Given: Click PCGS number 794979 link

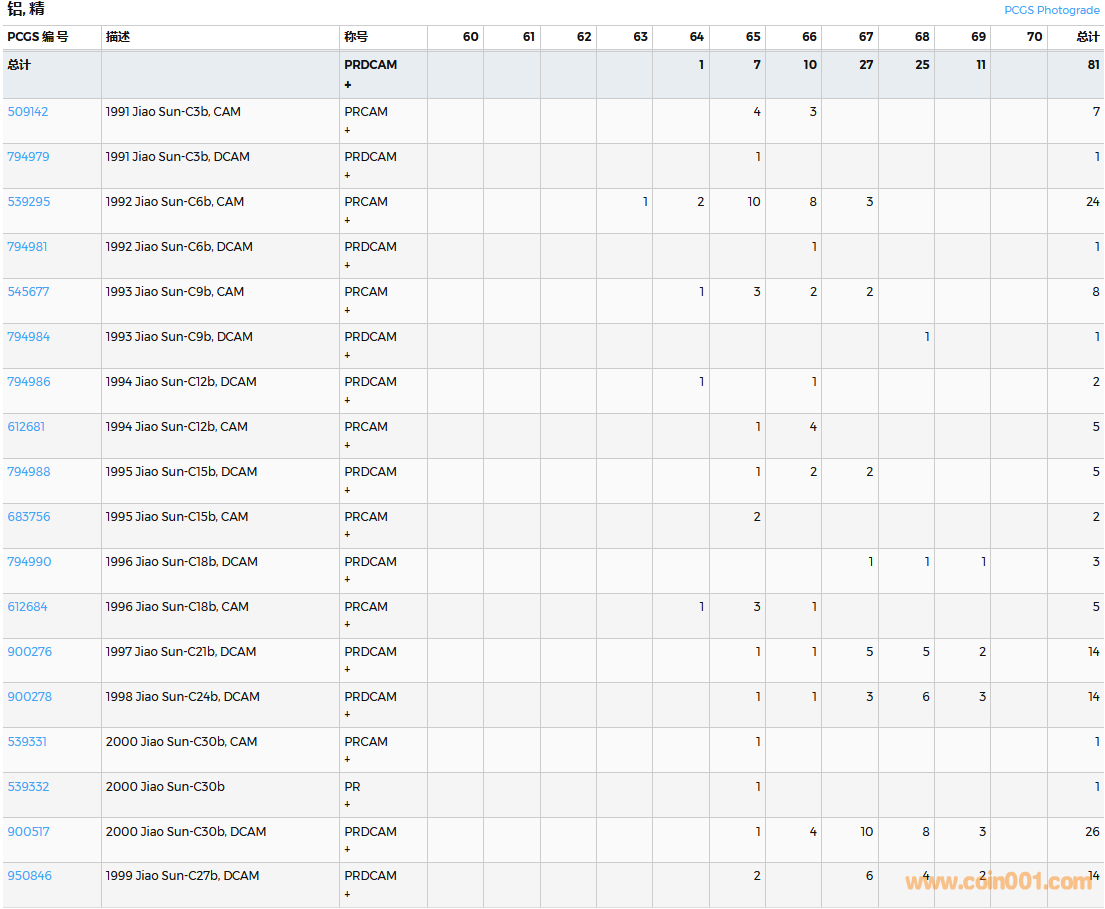Looking at the screenshot, I should click(x=28, y=157).
